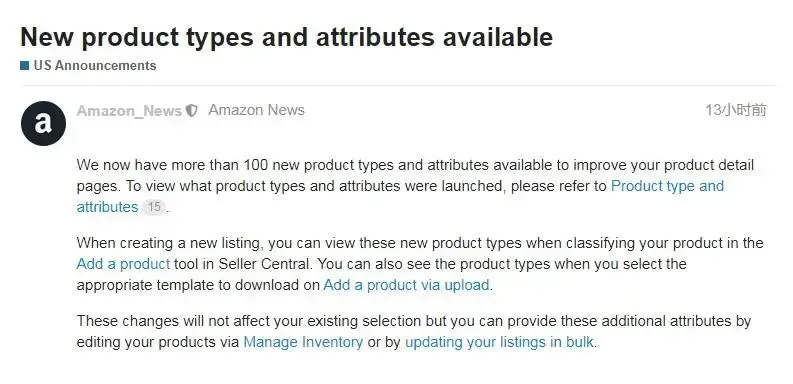Viewport: 793px width, 384px height.
Task: Open the Amazon_News username profile
Action: [x=129, y=111]
